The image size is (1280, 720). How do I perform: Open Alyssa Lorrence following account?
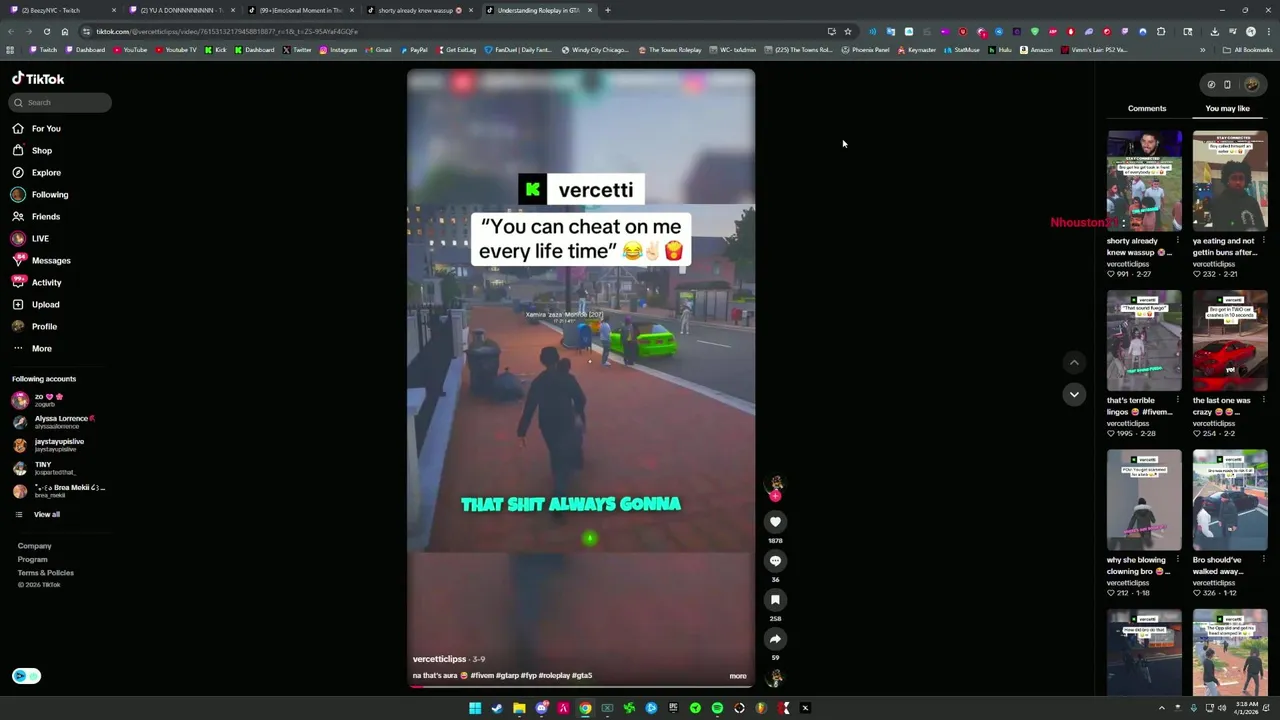pos(55,423)
